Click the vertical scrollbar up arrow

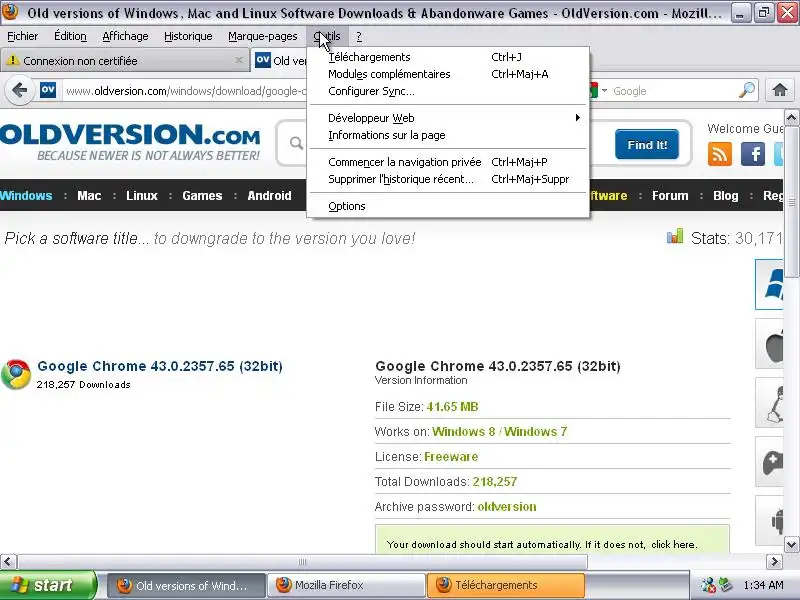pyautogui.click(x=791, y=118)
